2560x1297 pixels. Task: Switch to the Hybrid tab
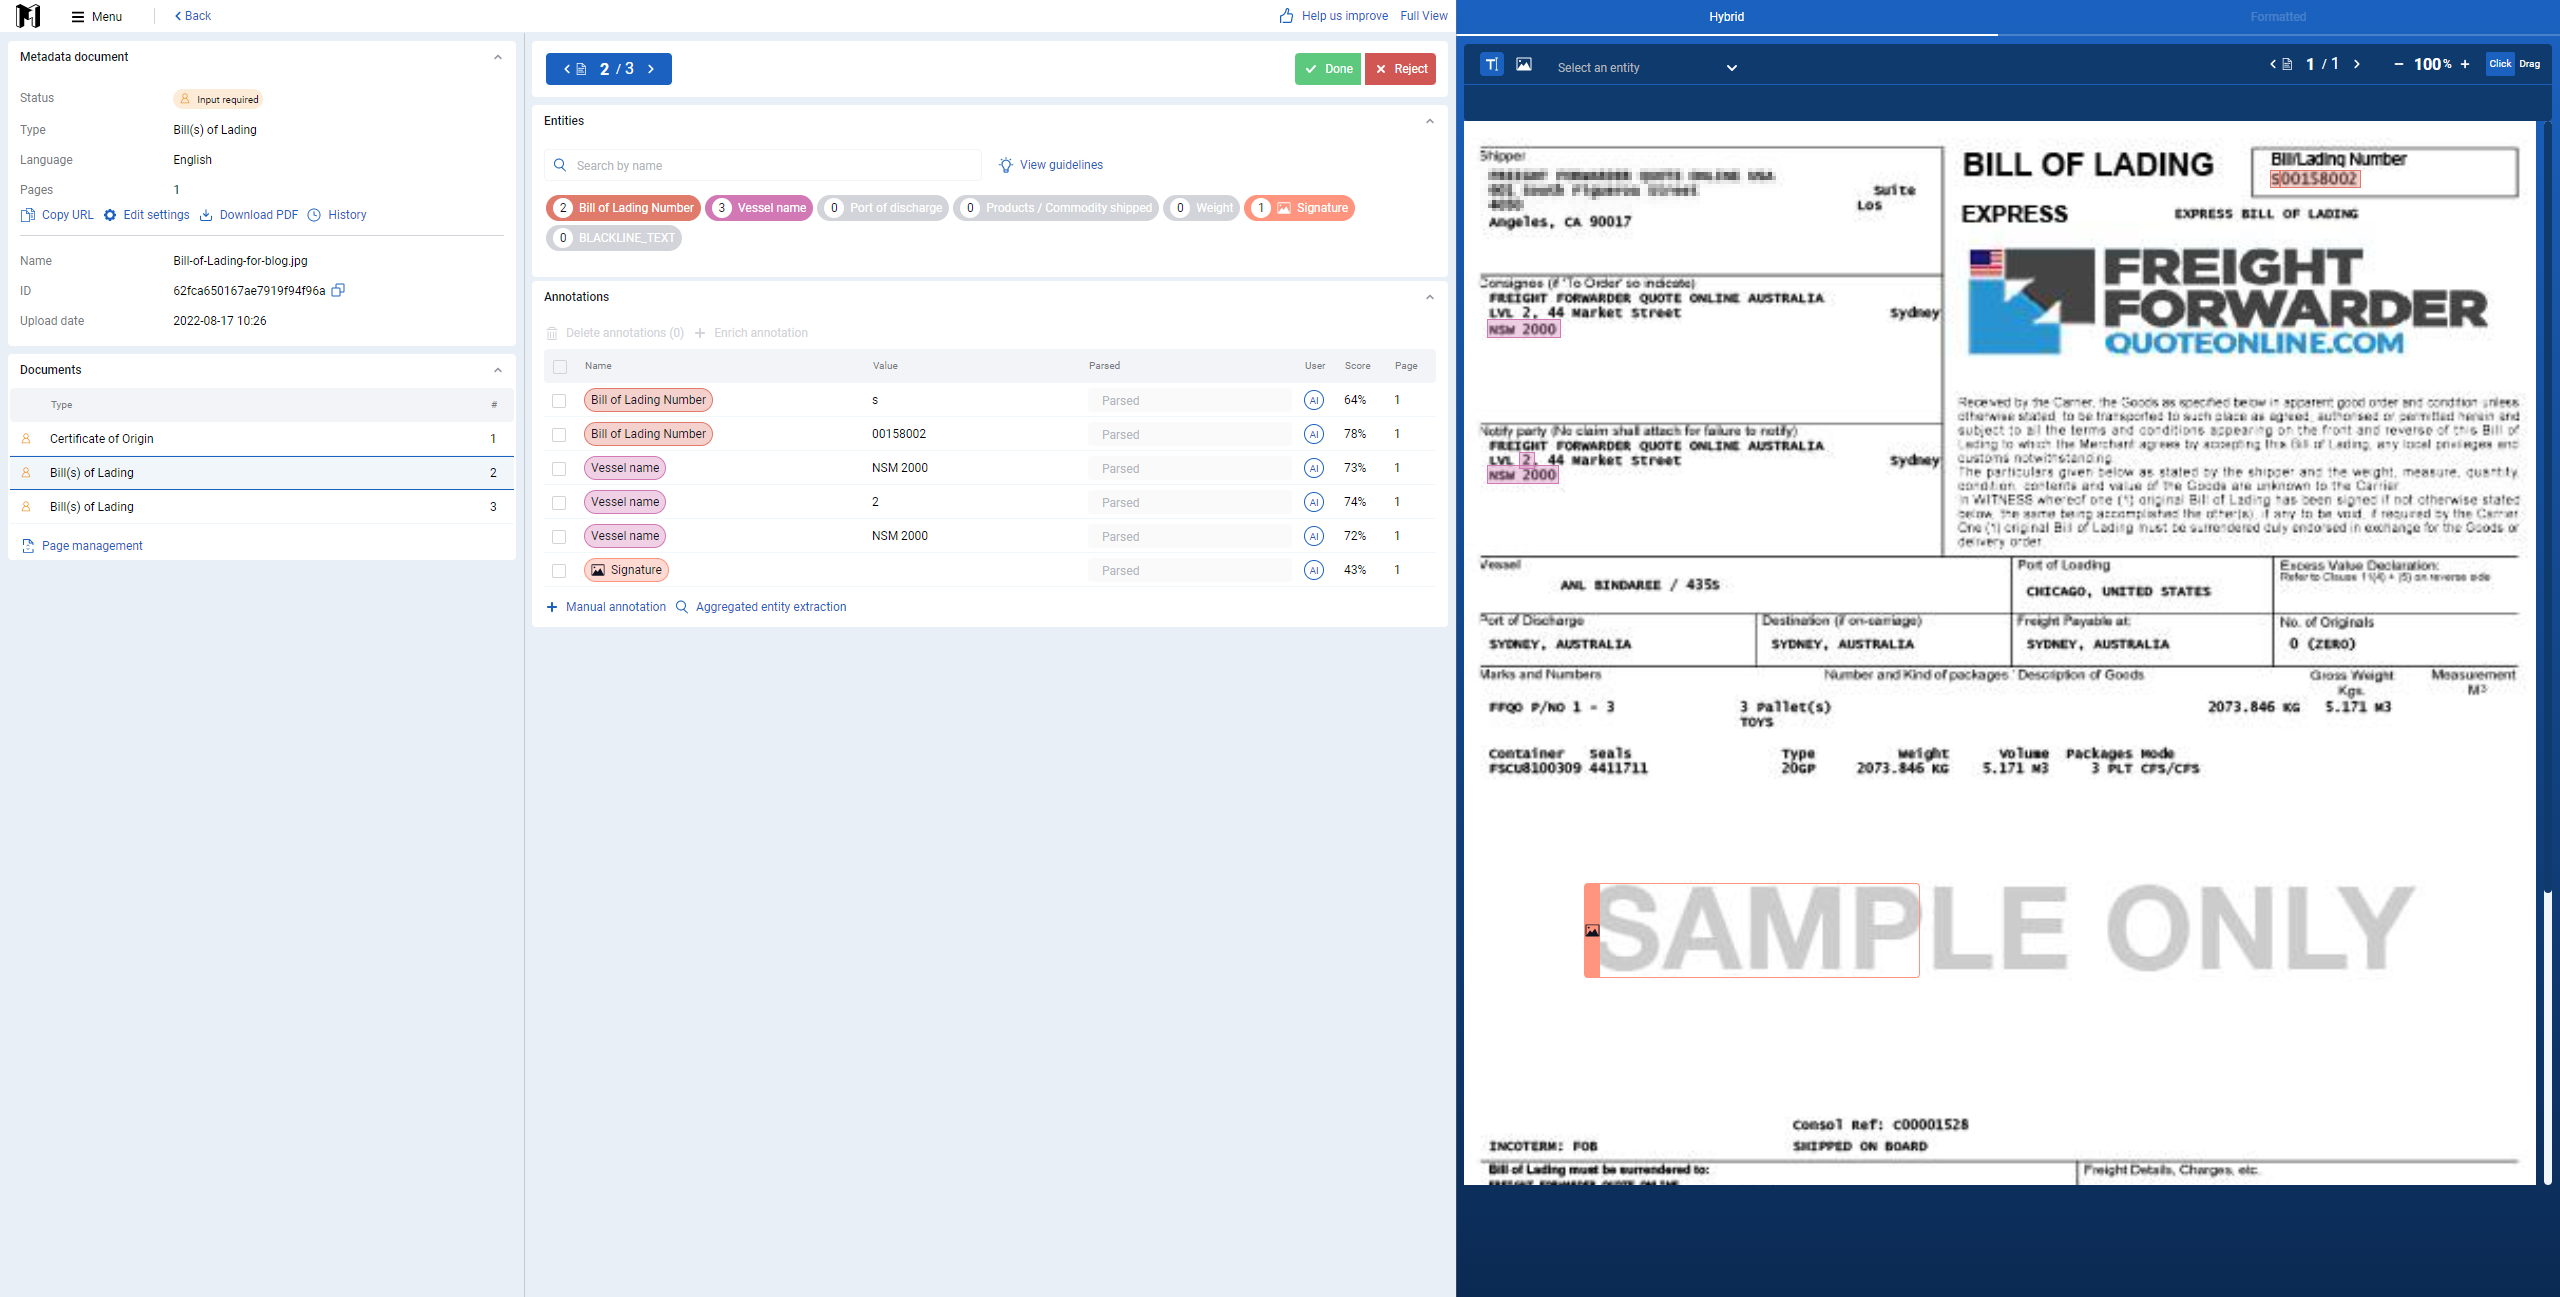coord(1726,17)
